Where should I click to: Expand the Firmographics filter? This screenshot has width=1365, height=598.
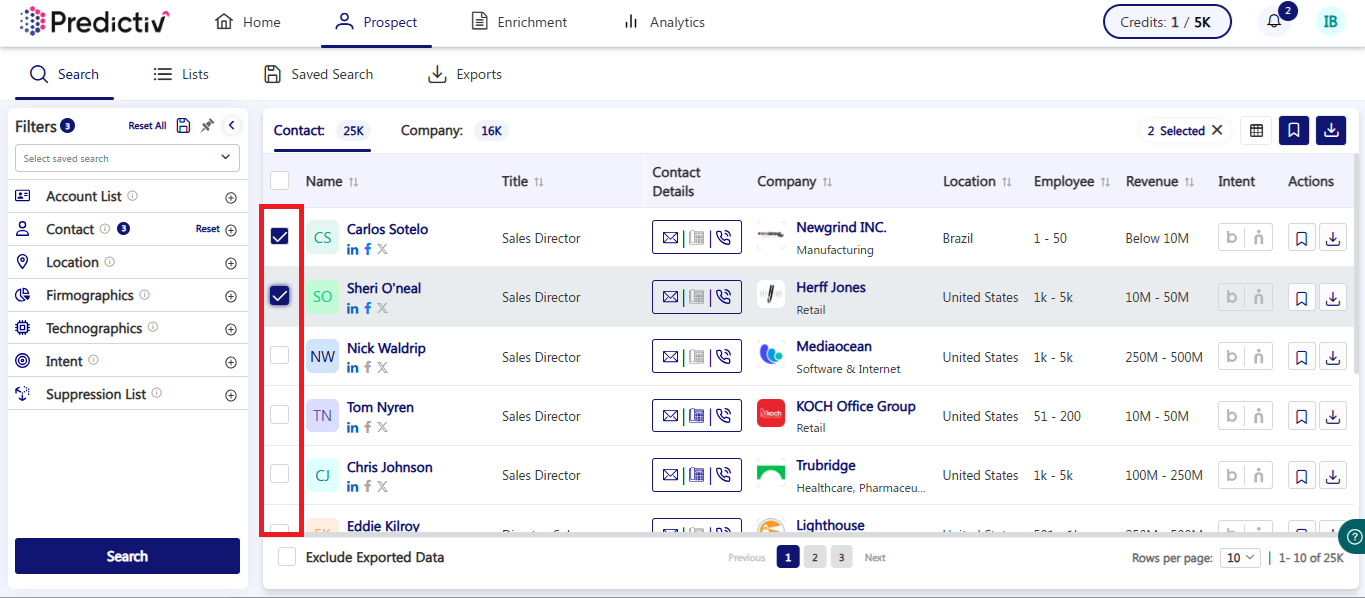coord(231,297)
